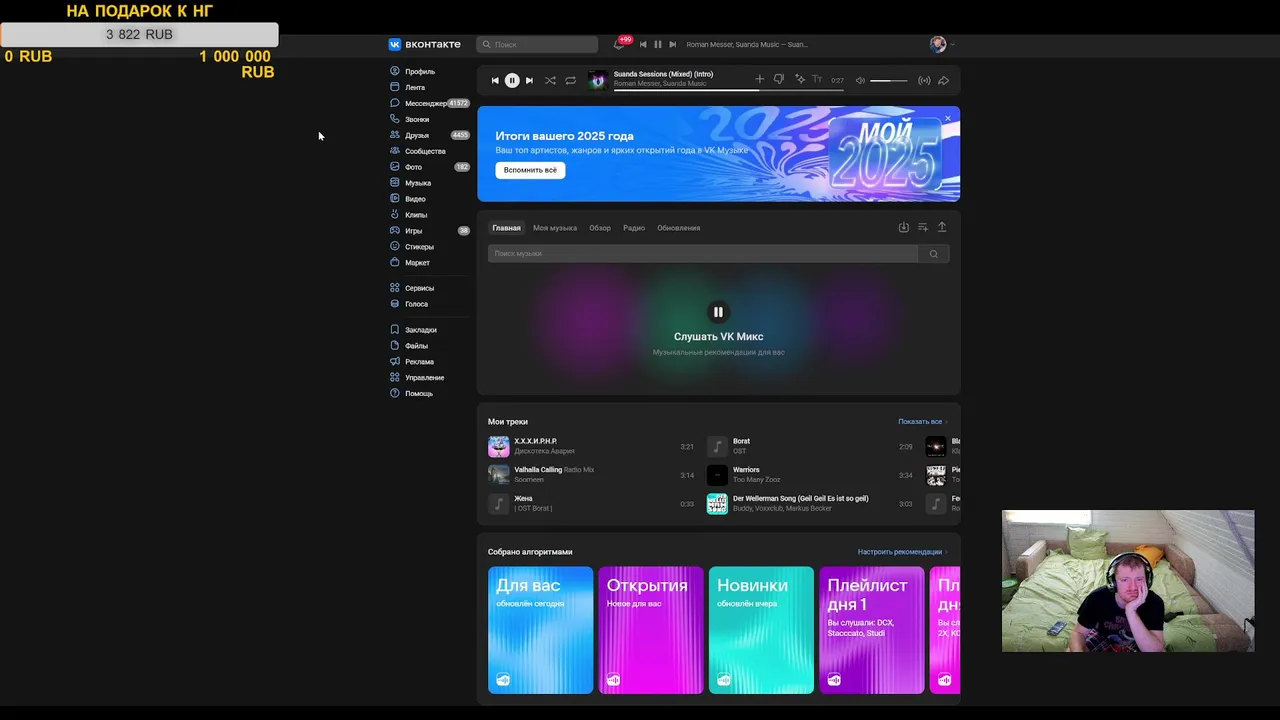The height and width of the screenshot is (720, 1280).
Task: Close the Итоги 2025 года banner
Action: click(x=948, y=118)
